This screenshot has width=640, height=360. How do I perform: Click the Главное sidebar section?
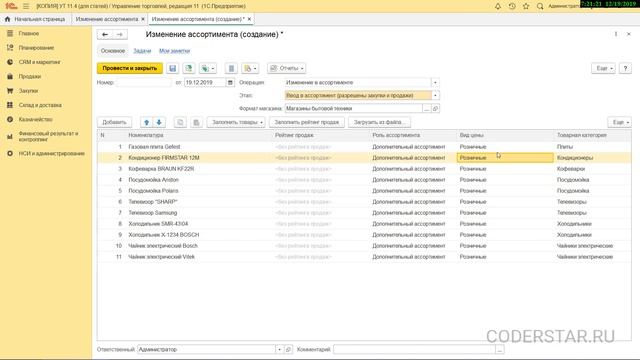click(29, 33)
